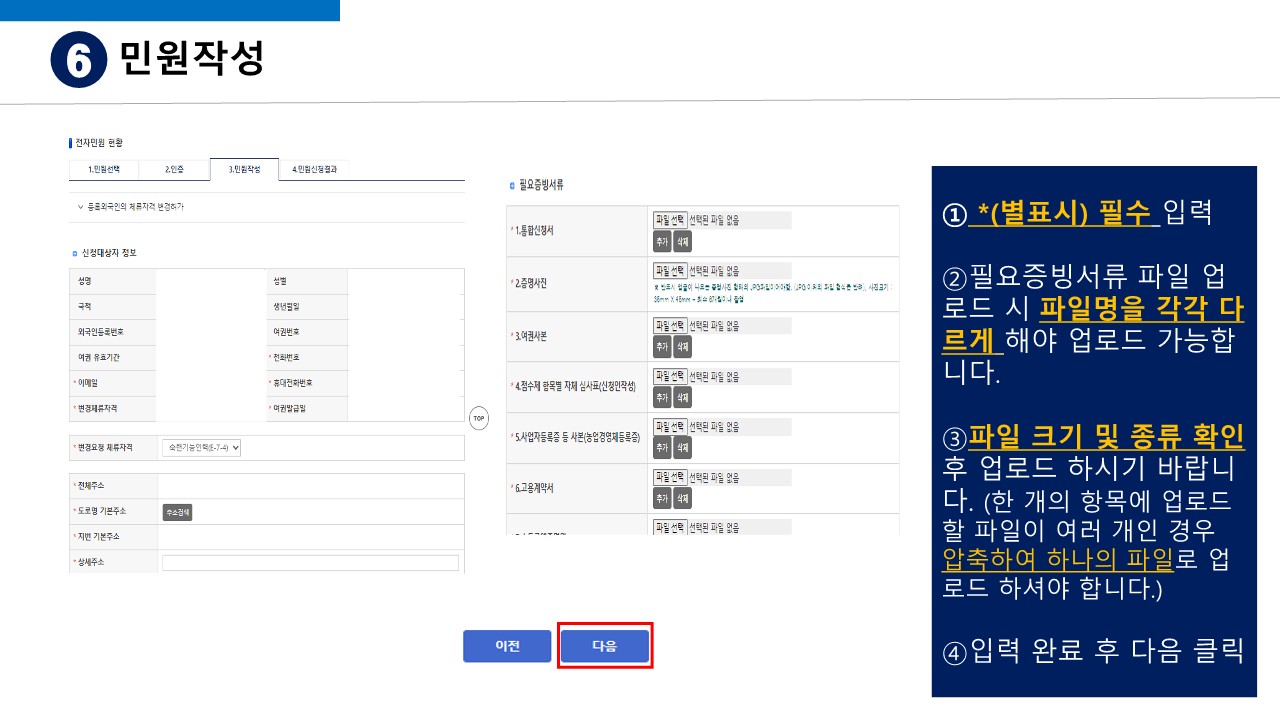Click 삭제 button for 6.고용계약서
This screenshot has width=1280, height=720.
[682, 498]
